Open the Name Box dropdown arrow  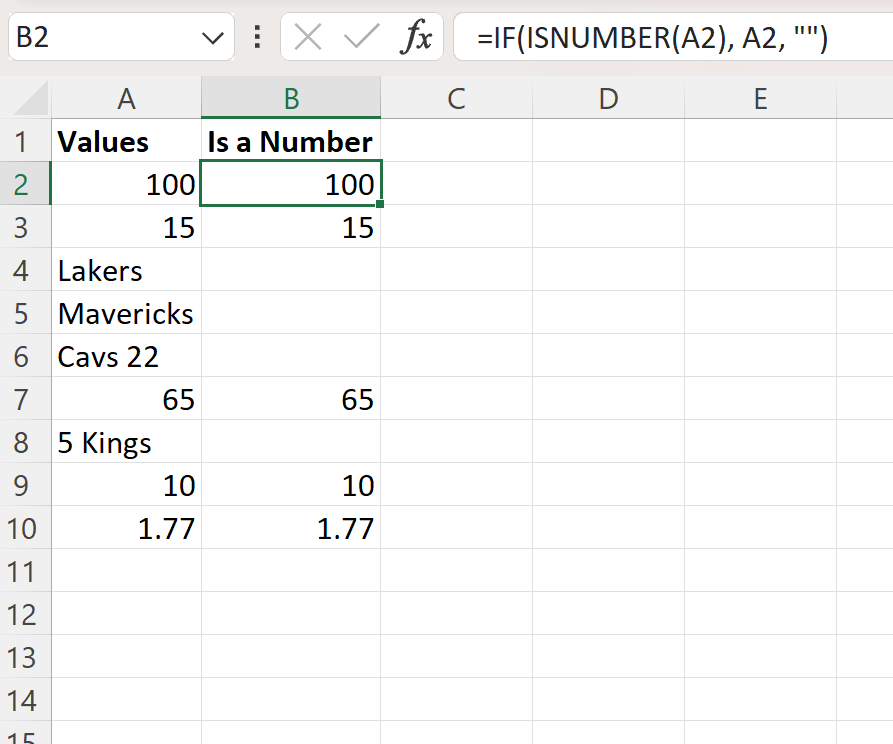pos(213,37)
